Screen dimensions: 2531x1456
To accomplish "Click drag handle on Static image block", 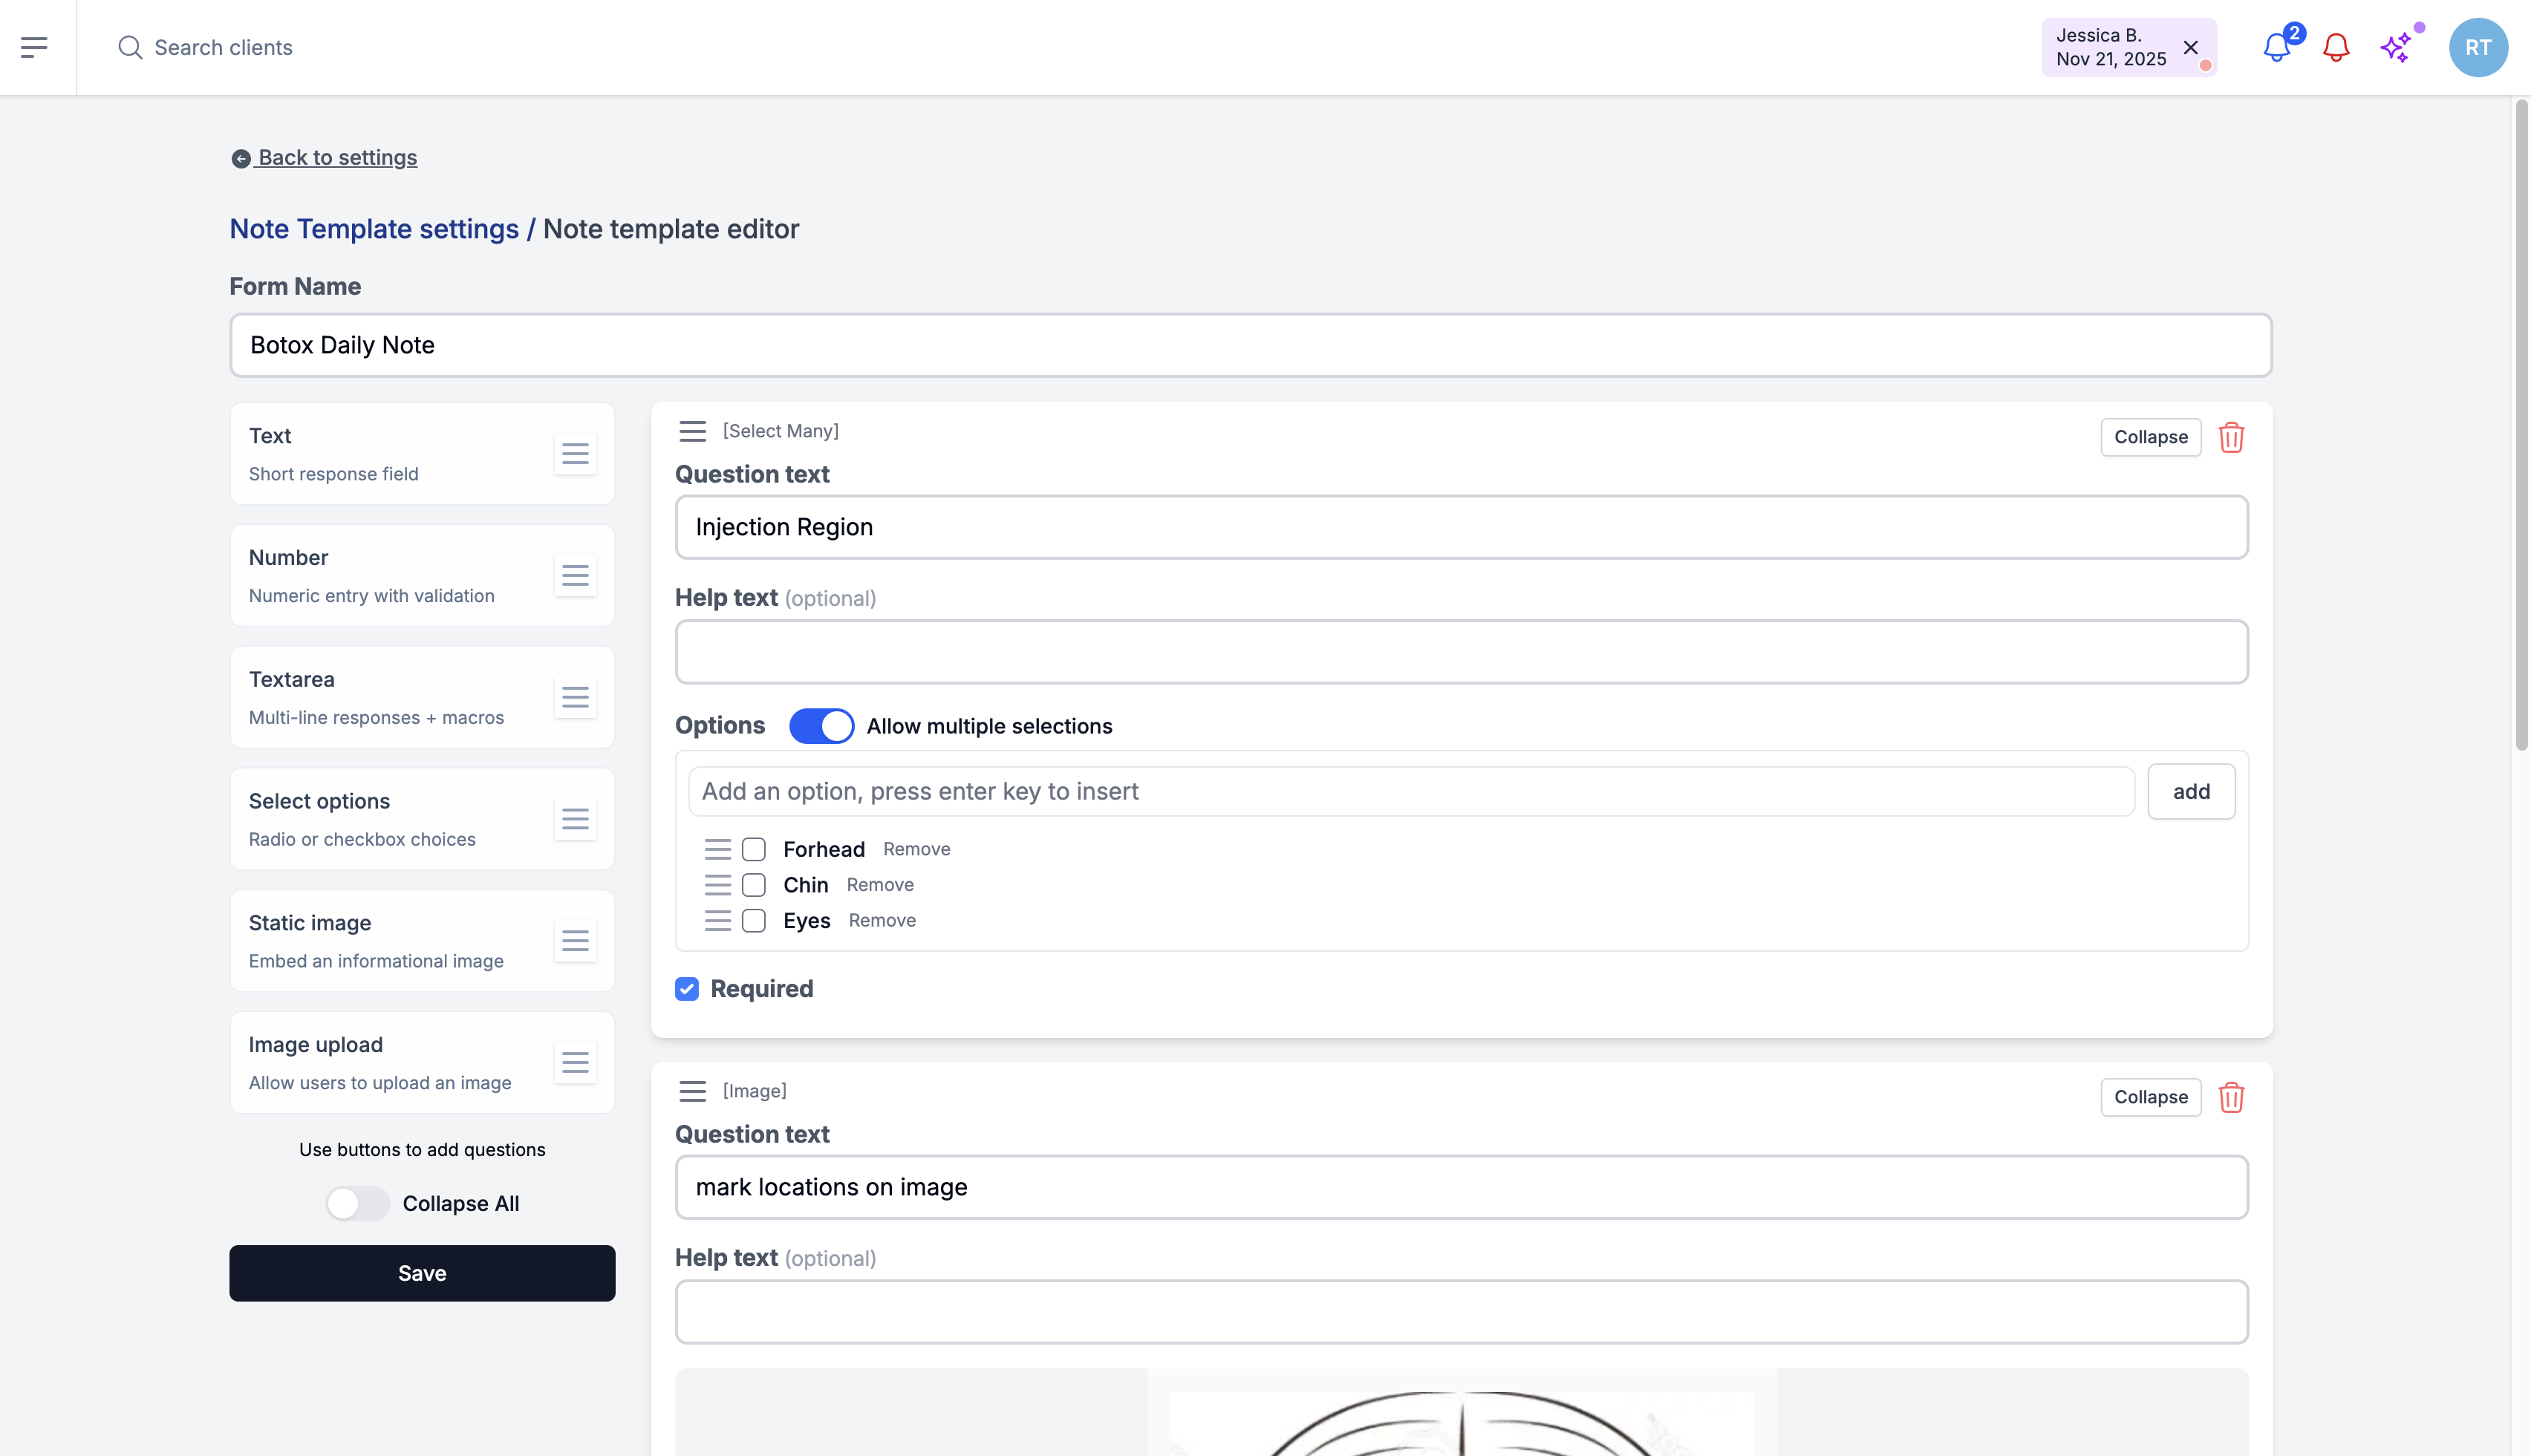I will tap(575, 941).
